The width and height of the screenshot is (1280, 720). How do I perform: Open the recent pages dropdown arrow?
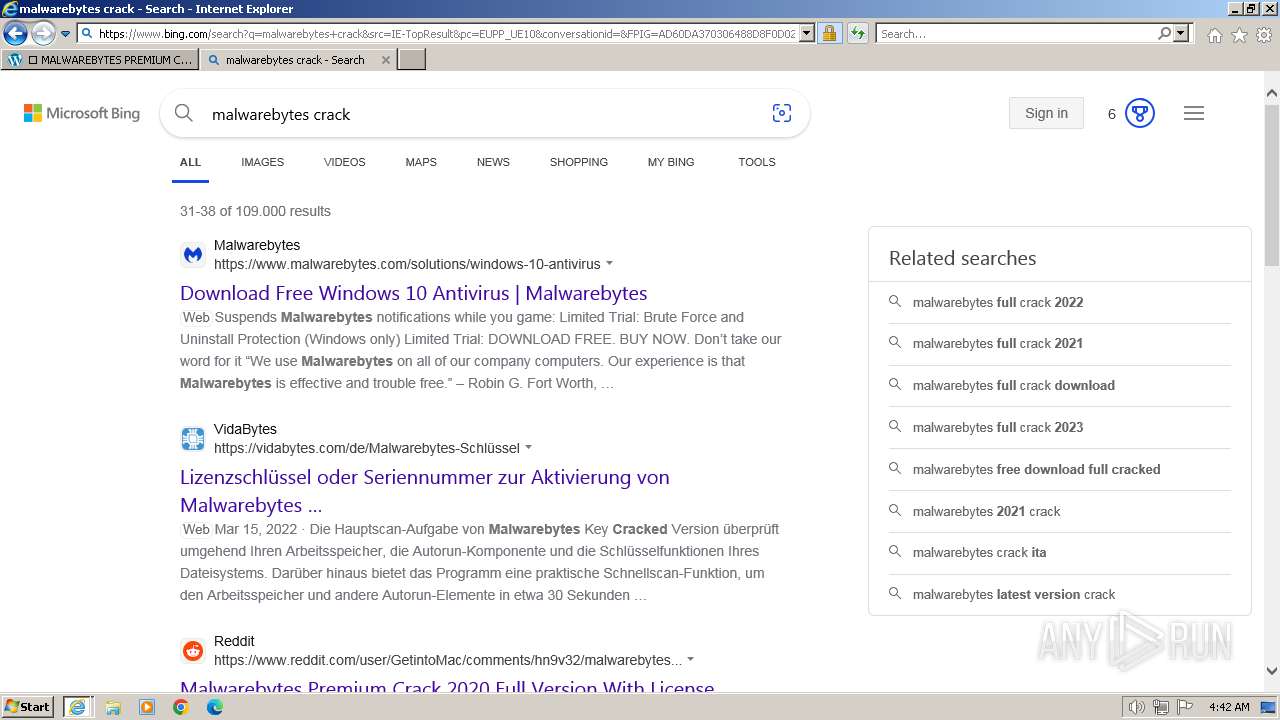pos(65,34)
